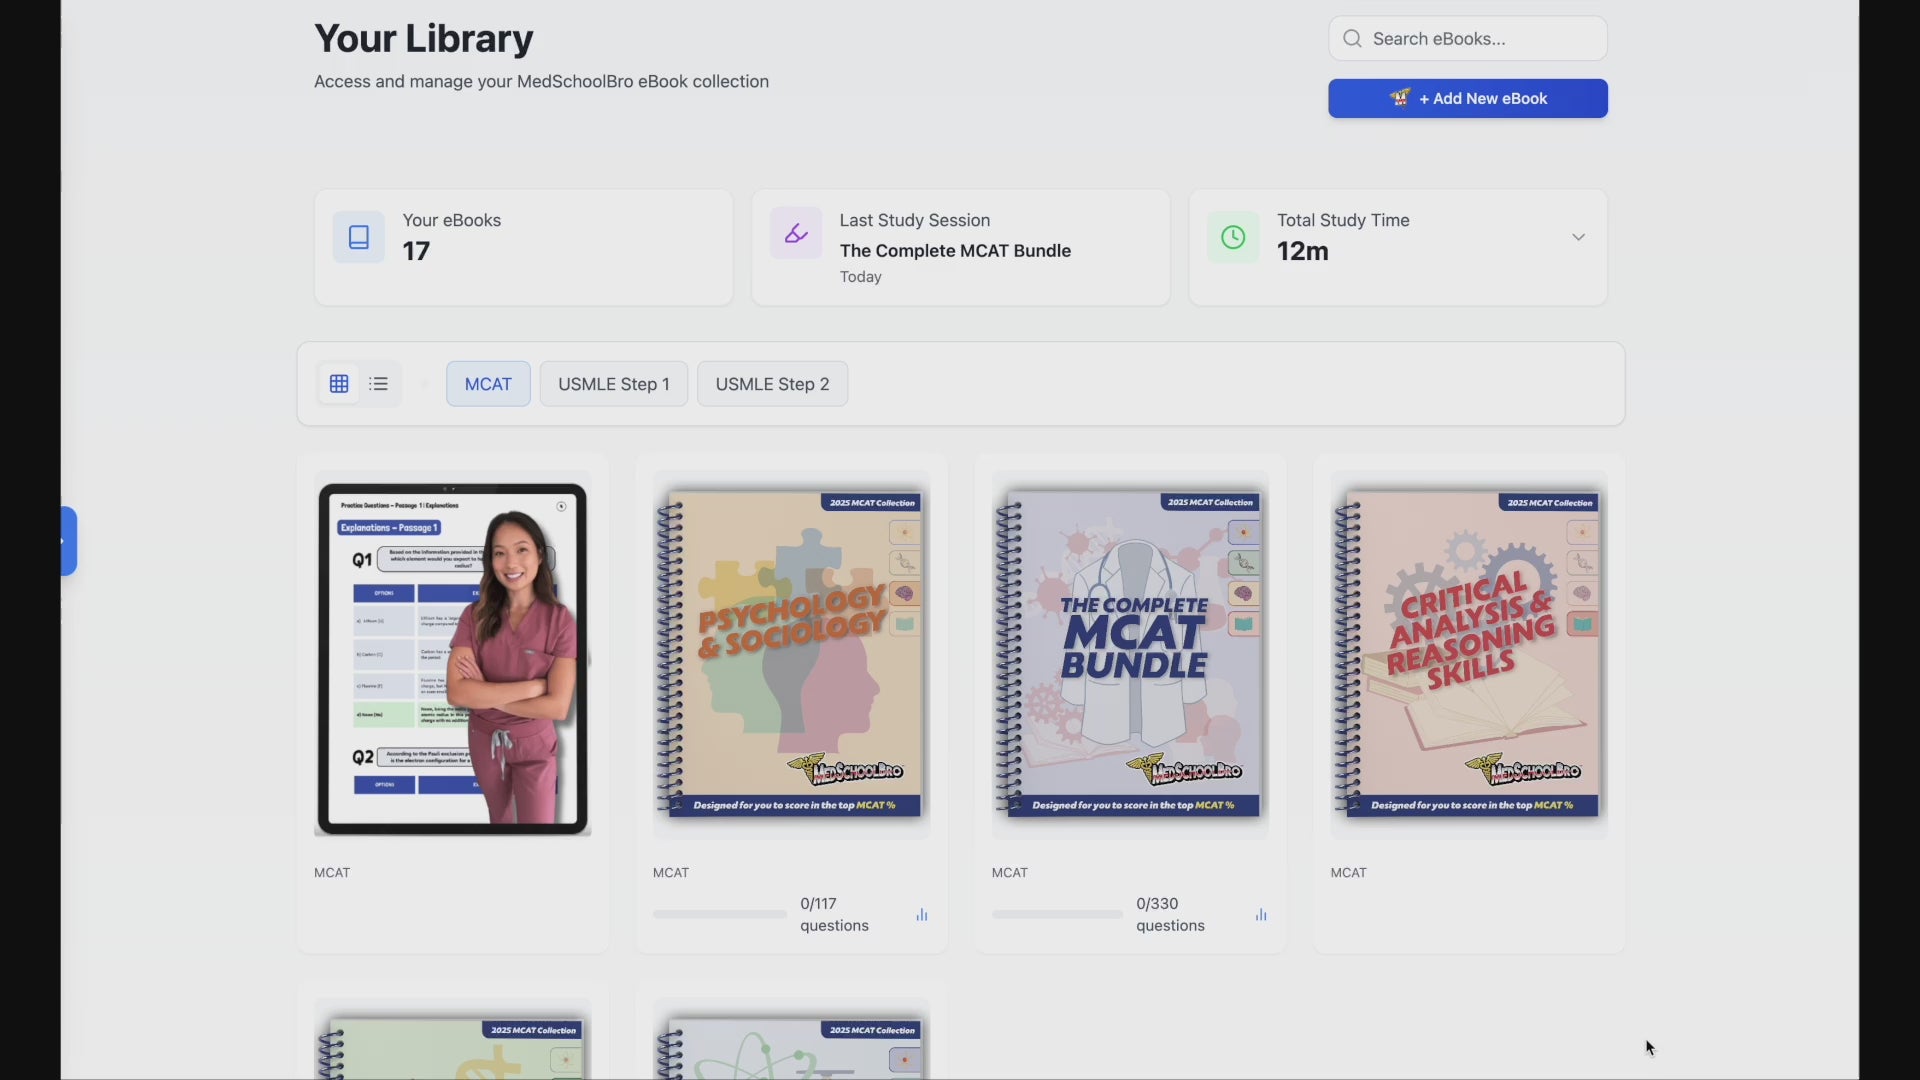Switch to list view

[x=378, y=383]
